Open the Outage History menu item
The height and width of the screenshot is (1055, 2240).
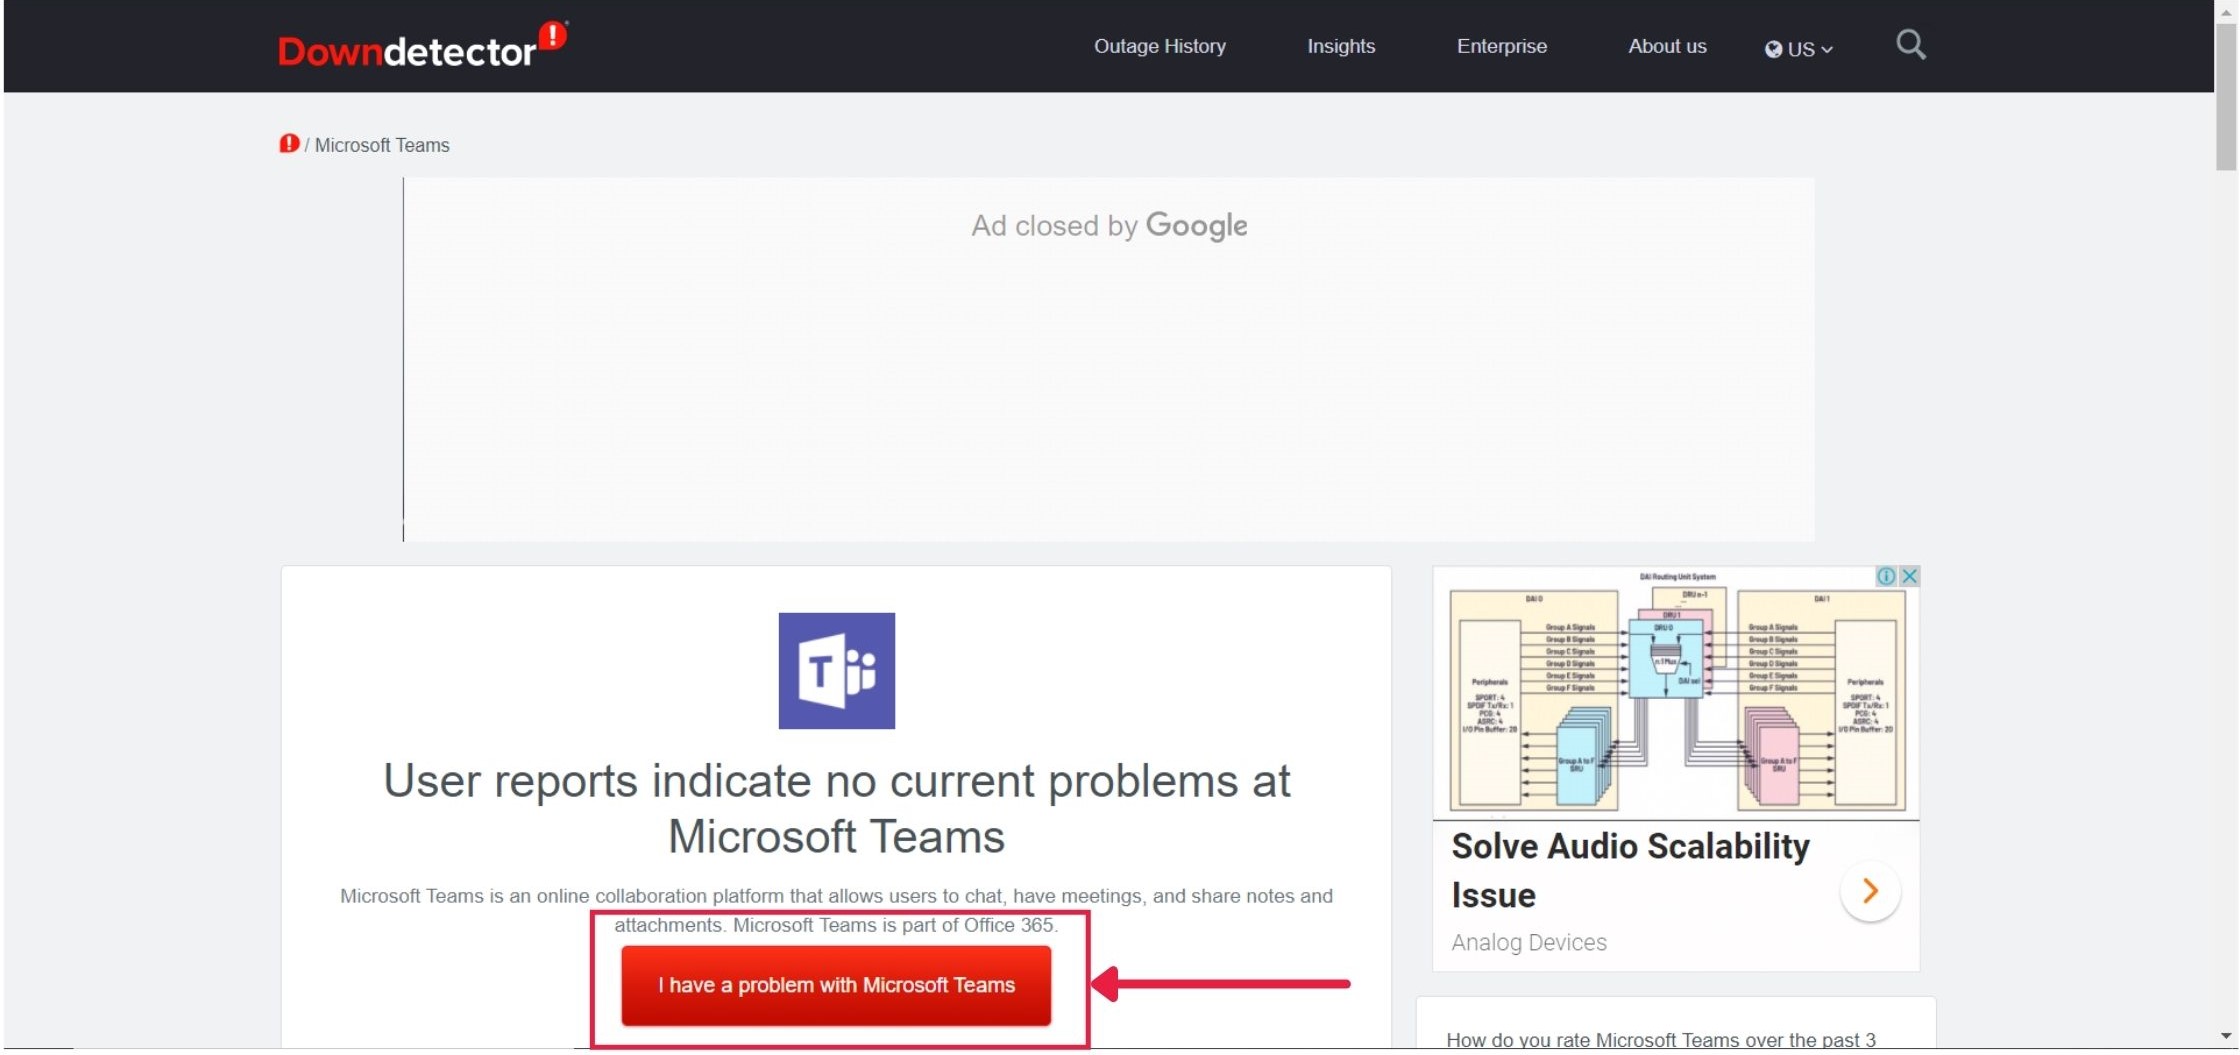tap(1159, 46)
